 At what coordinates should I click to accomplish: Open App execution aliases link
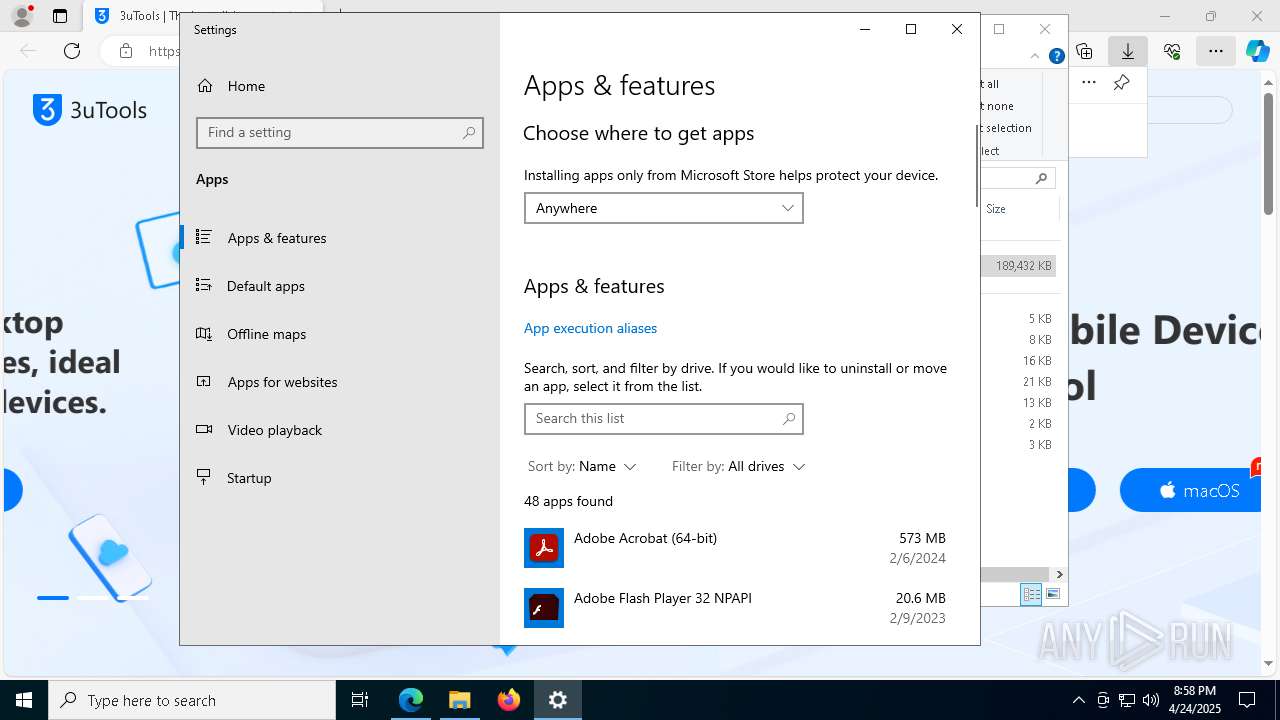590,328
